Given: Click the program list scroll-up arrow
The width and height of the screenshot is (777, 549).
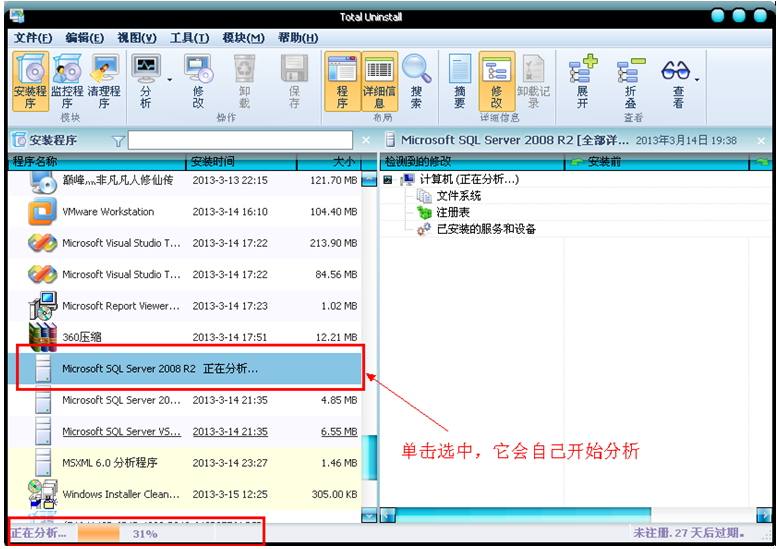Looking at the screenshot, I should pyautogui.click(x=369, y=179).
